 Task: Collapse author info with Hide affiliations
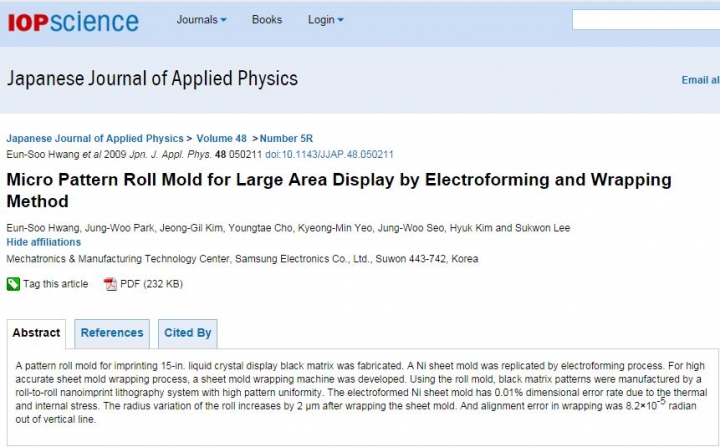(44, 242)
